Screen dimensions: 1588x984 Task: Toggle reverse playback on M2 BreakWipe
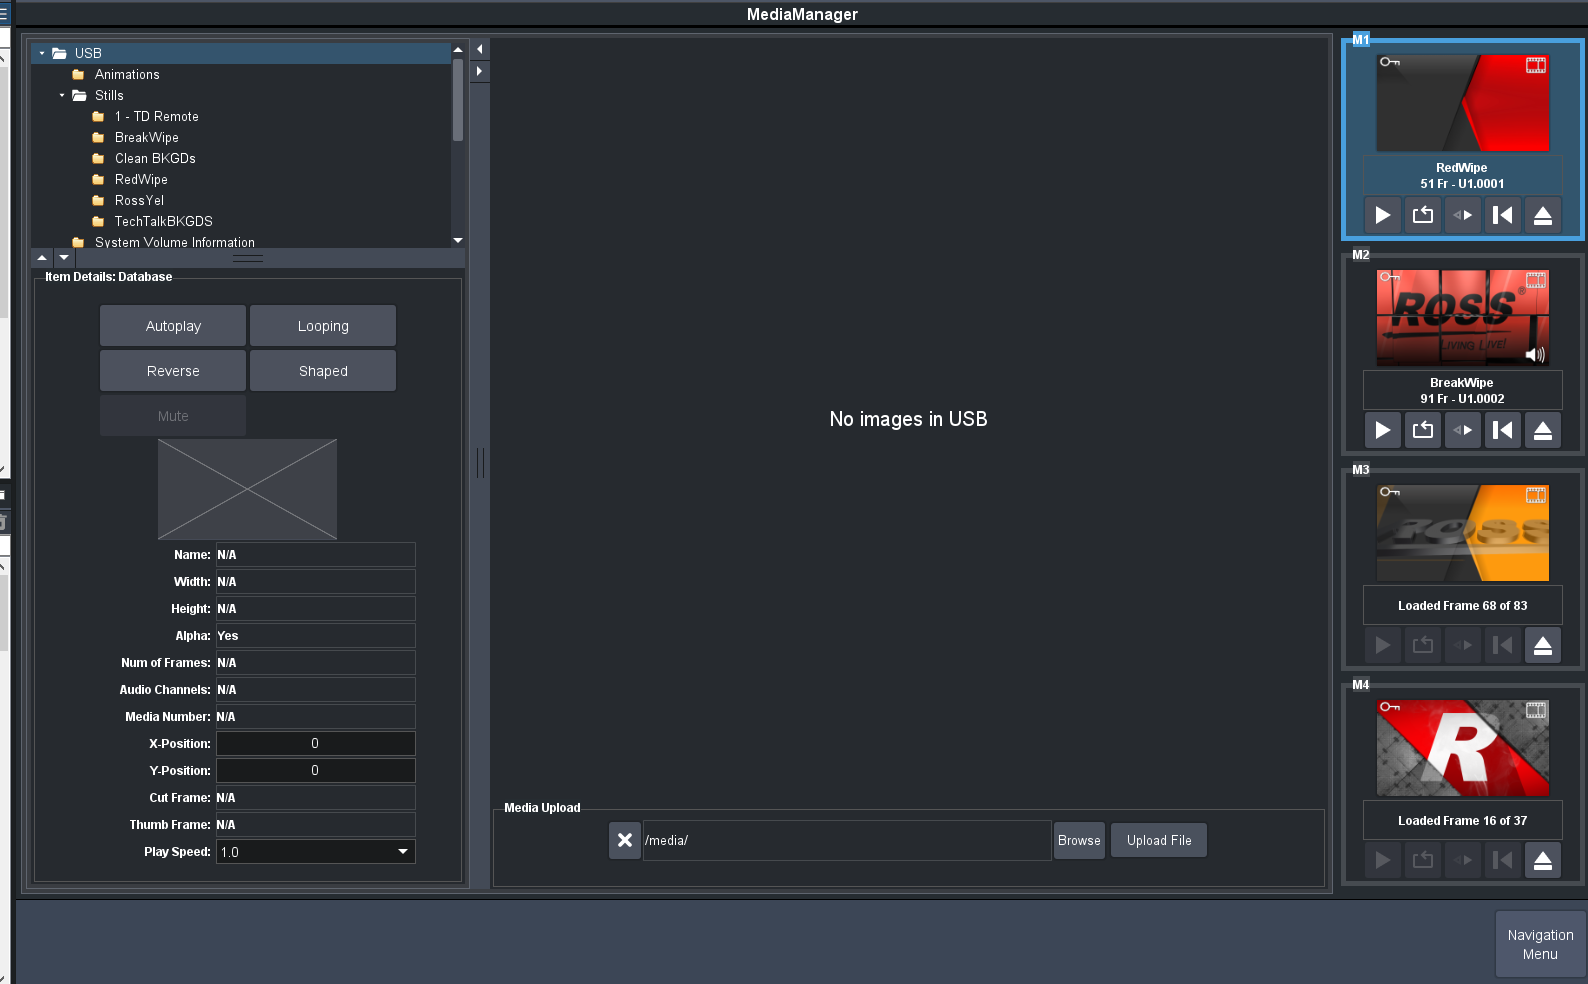(1463, 430)
